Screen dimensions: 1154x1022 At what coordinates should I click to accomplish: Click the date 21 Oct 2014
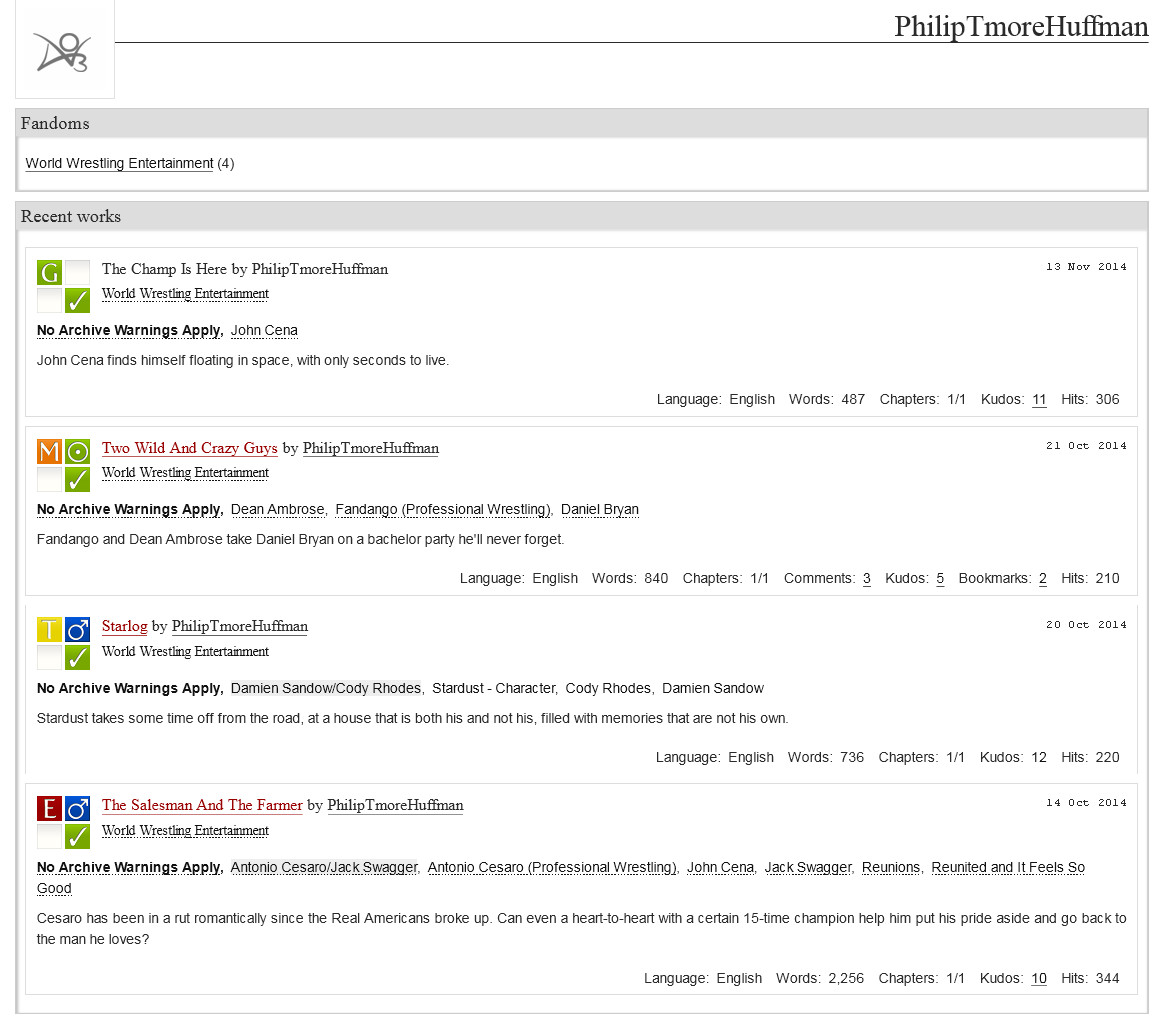pyautogui.click(x=1086, y=445)
